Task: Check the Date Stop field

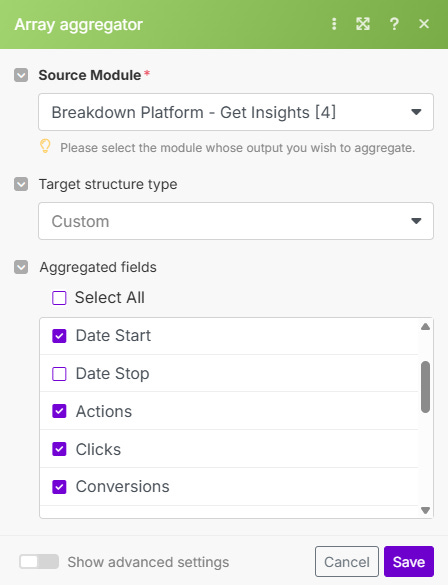Action: [59, 374]
